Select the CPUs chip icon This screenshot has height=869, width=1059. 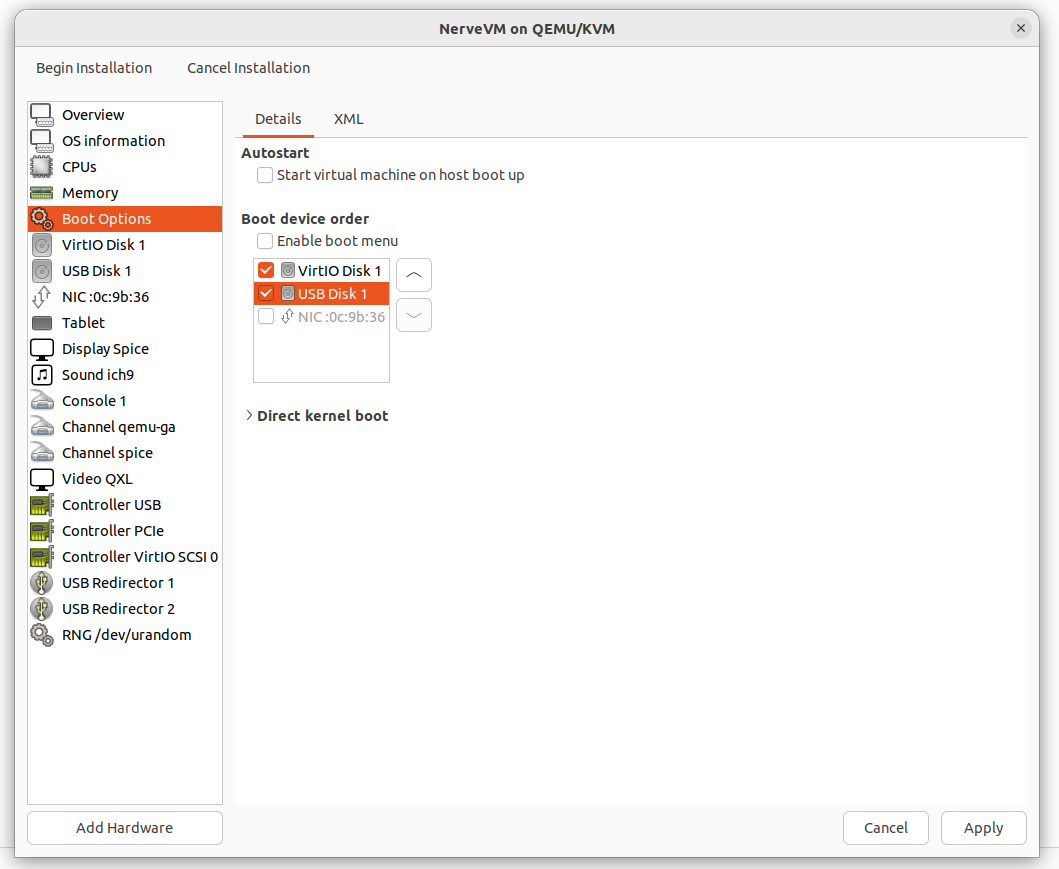[x=41, y=167]
